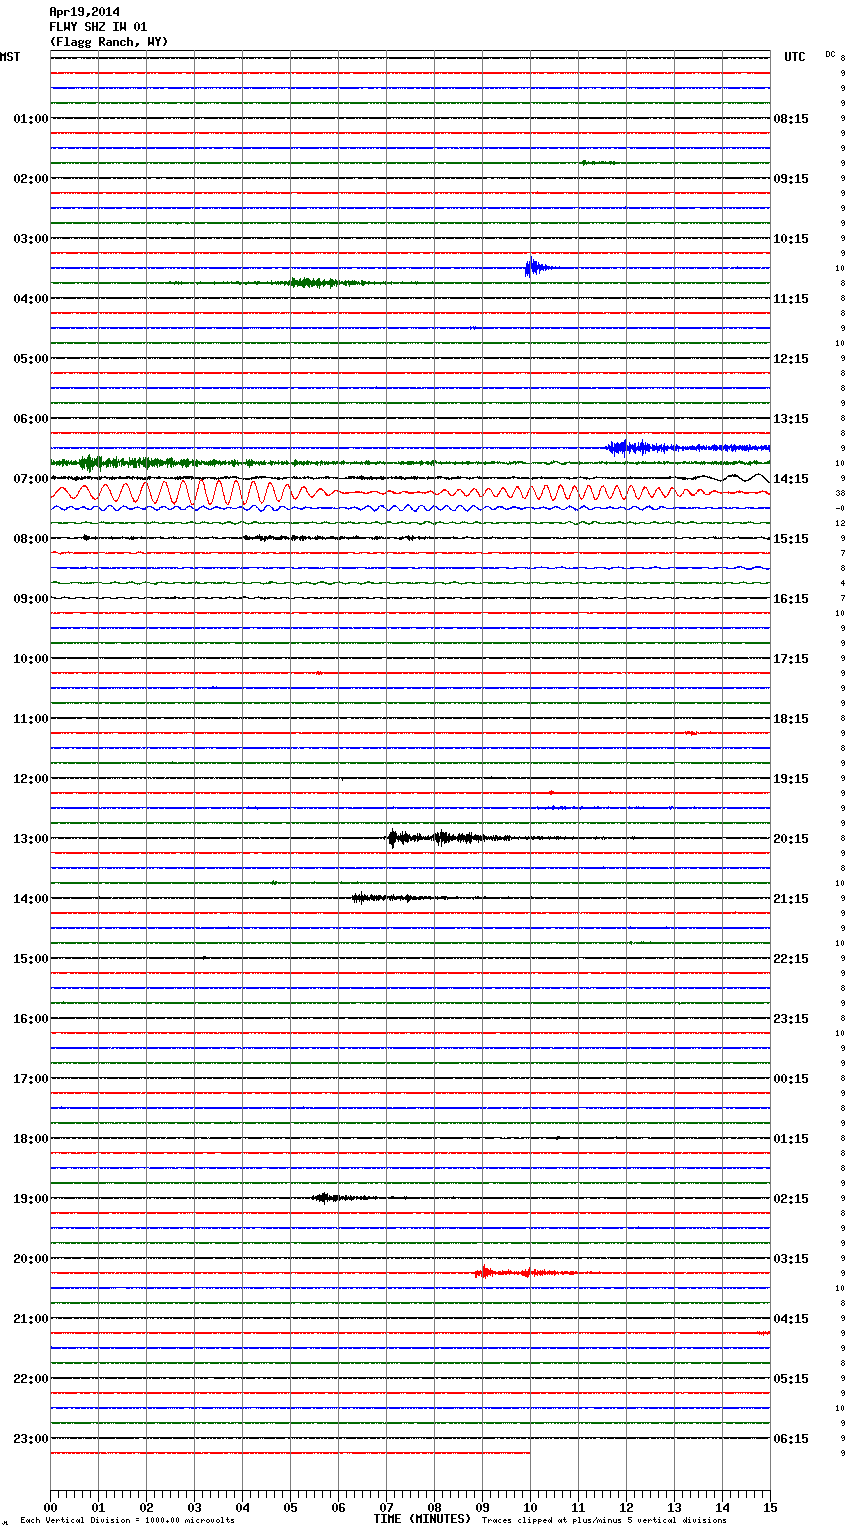Click the 07 minute axis tick label
This screenshot has width=850, height=1534.
click(x=386, y=1507)
